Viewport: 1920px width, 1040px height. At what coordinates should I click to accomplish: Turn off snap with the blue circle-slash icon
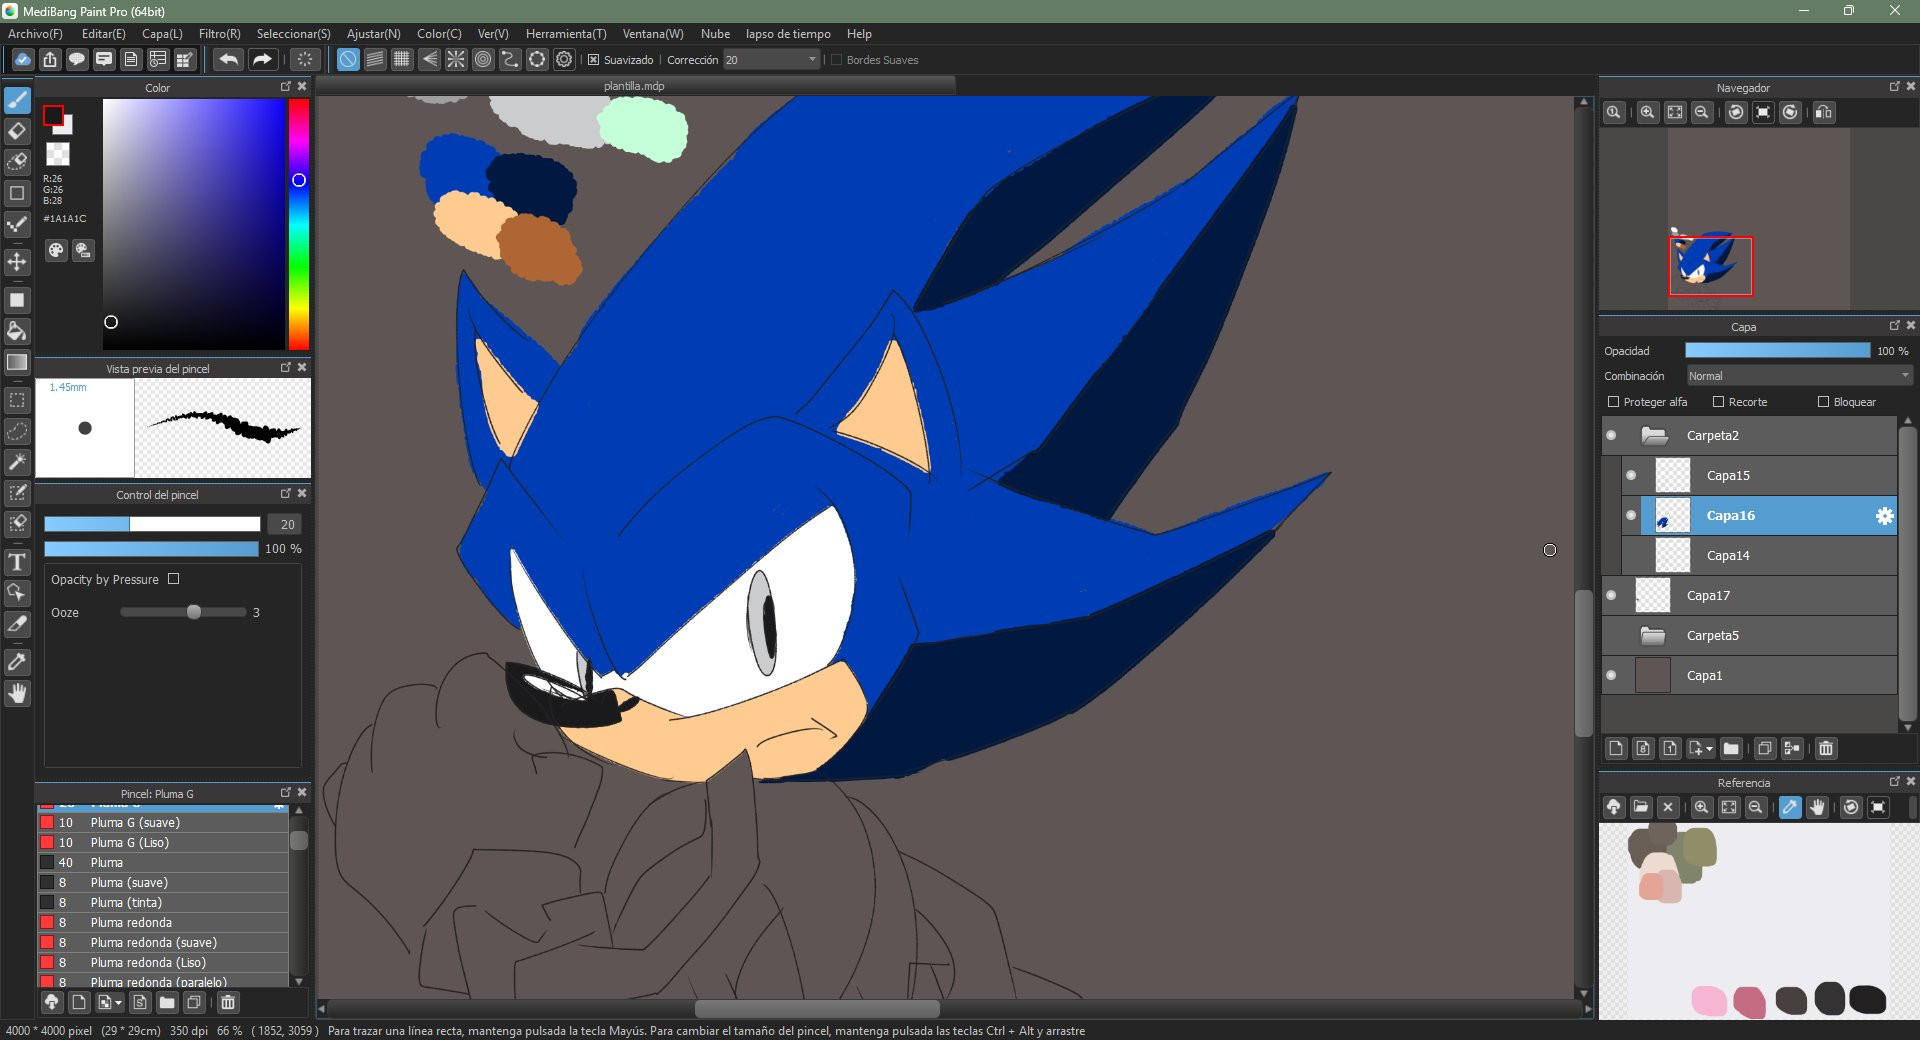point(348,59)
